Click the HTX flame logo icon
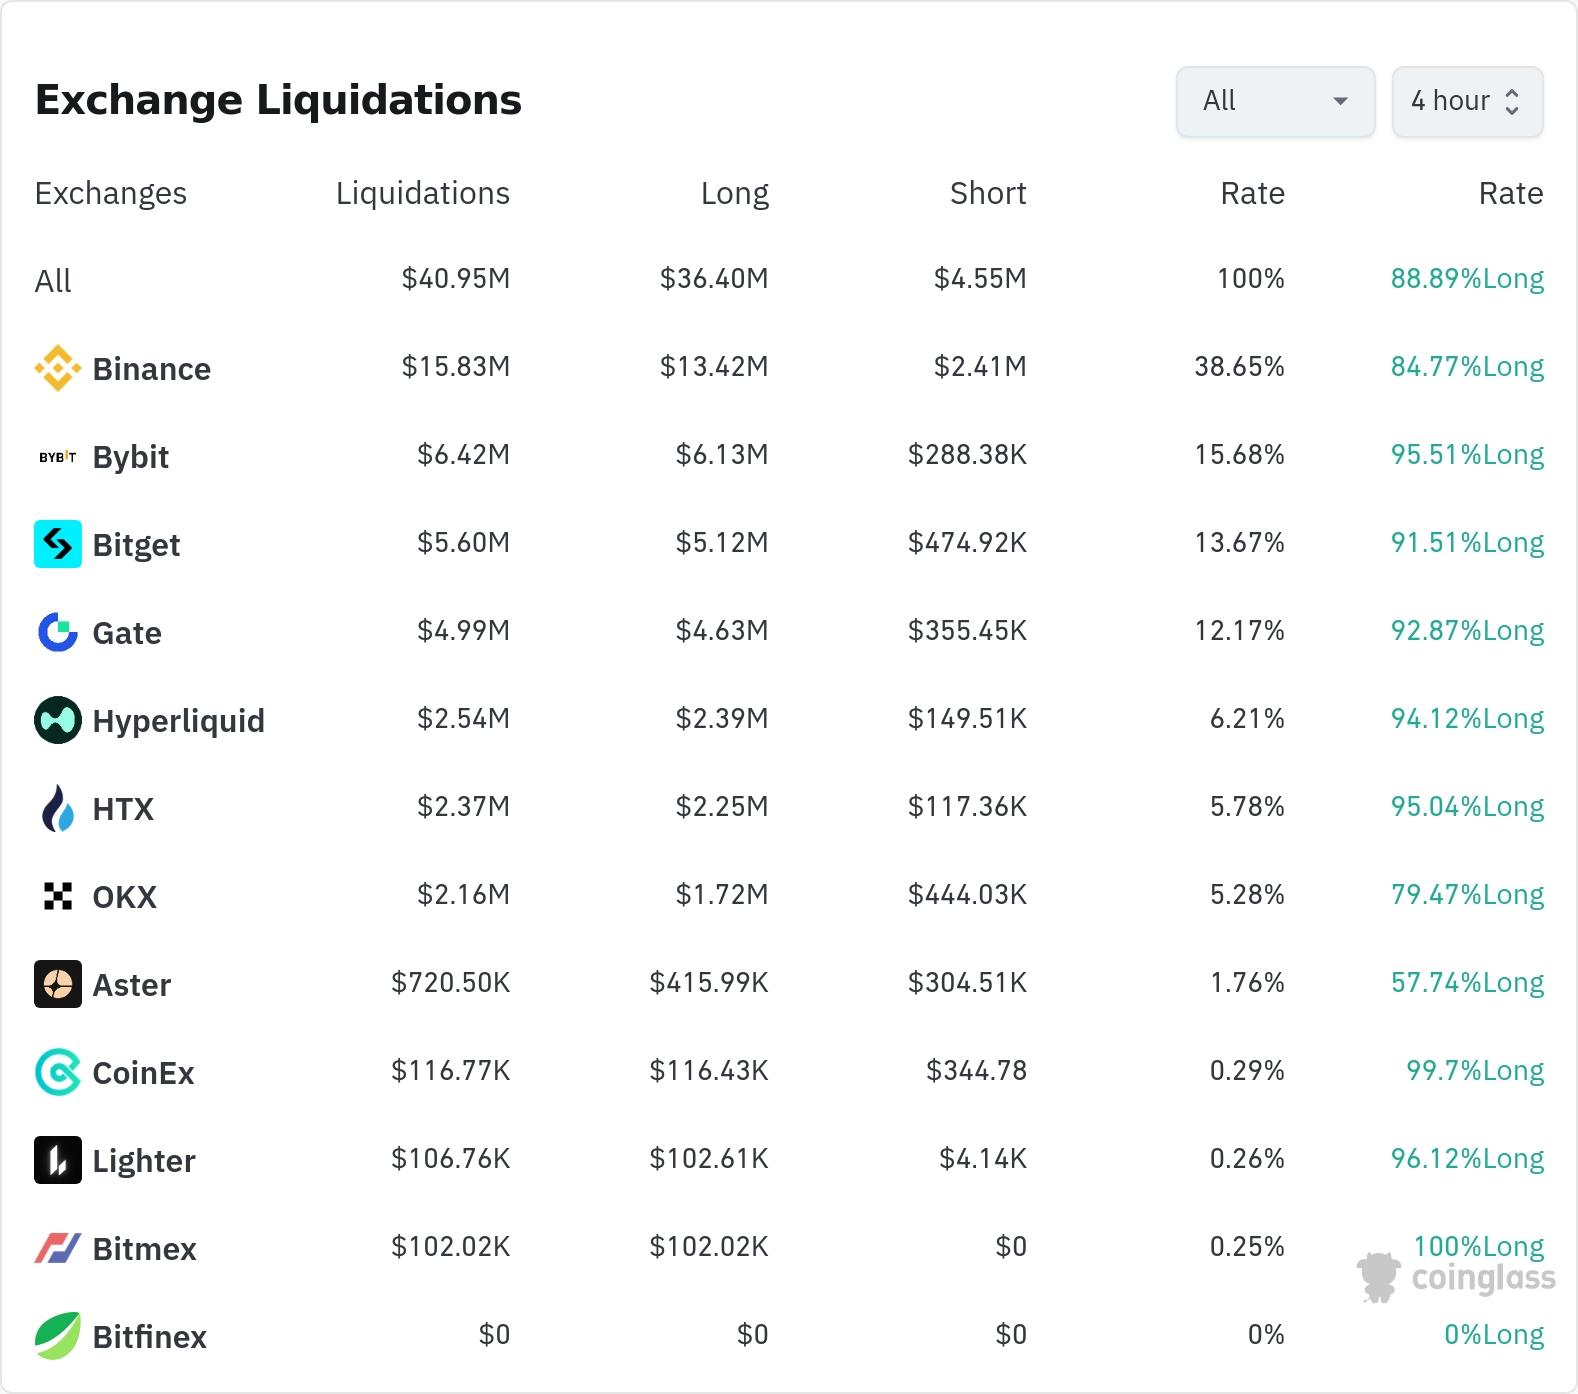 click(58, 808)
